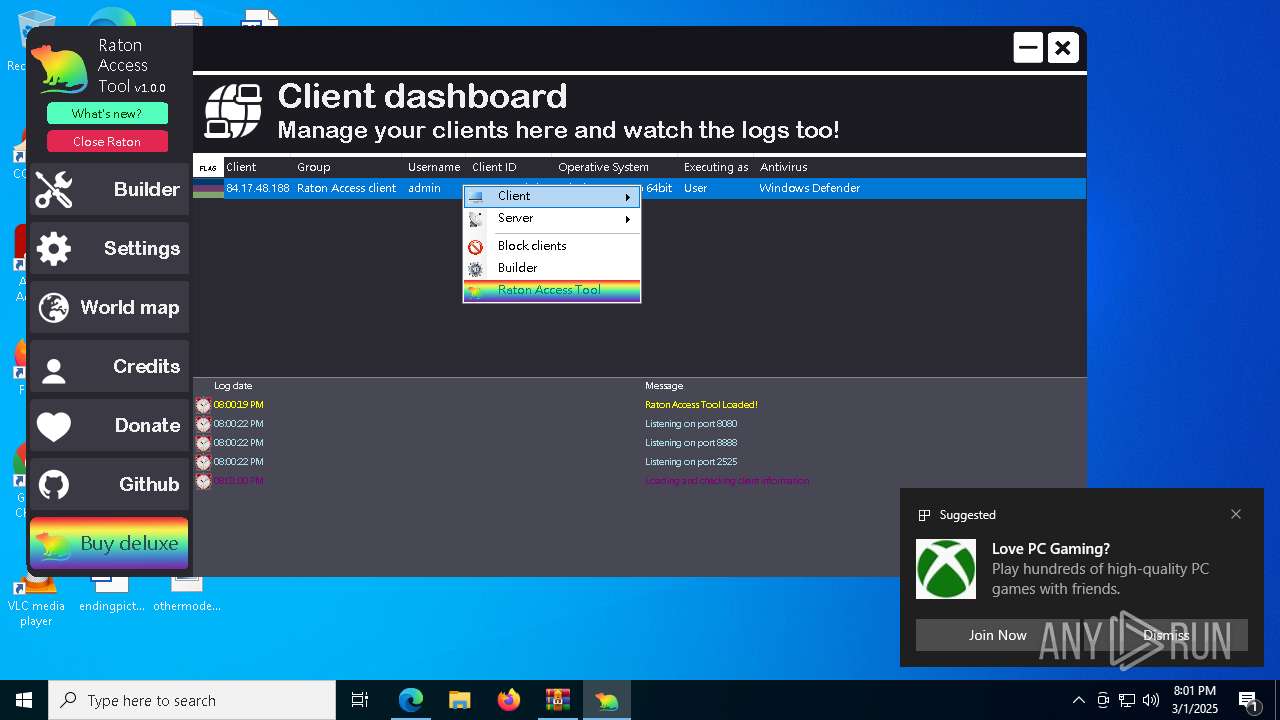Dismiss the Xbox gaming notification
This screenshot has width=1280, height=720.
point(1166,635)
